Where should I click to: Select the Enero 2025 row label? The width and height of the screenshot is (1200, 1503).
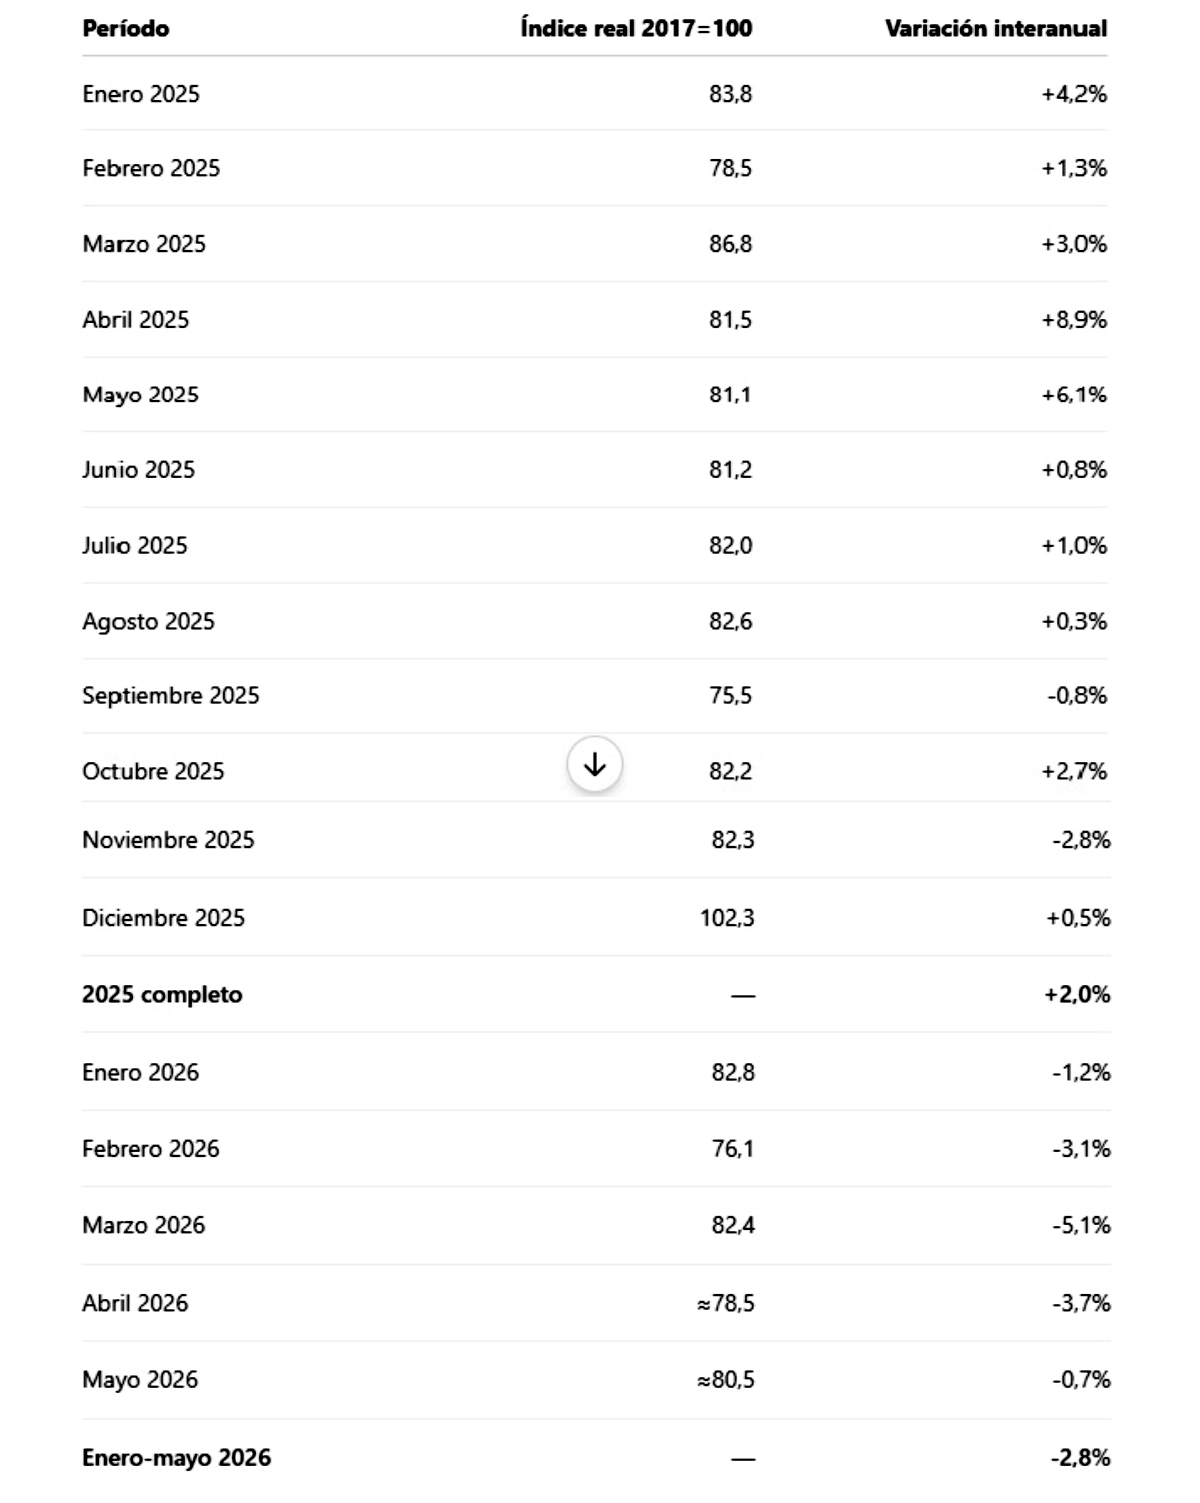pos(141,94)
